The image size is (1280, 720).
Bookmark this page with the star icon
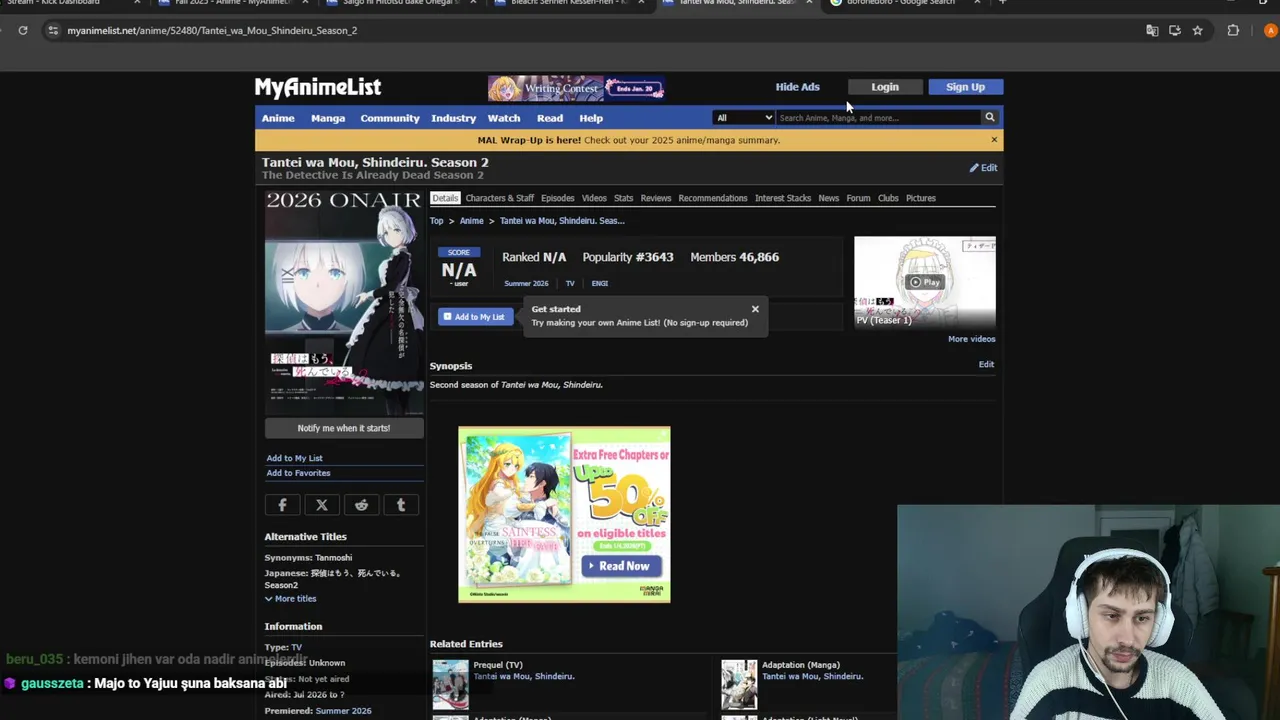pos(1197,30)
